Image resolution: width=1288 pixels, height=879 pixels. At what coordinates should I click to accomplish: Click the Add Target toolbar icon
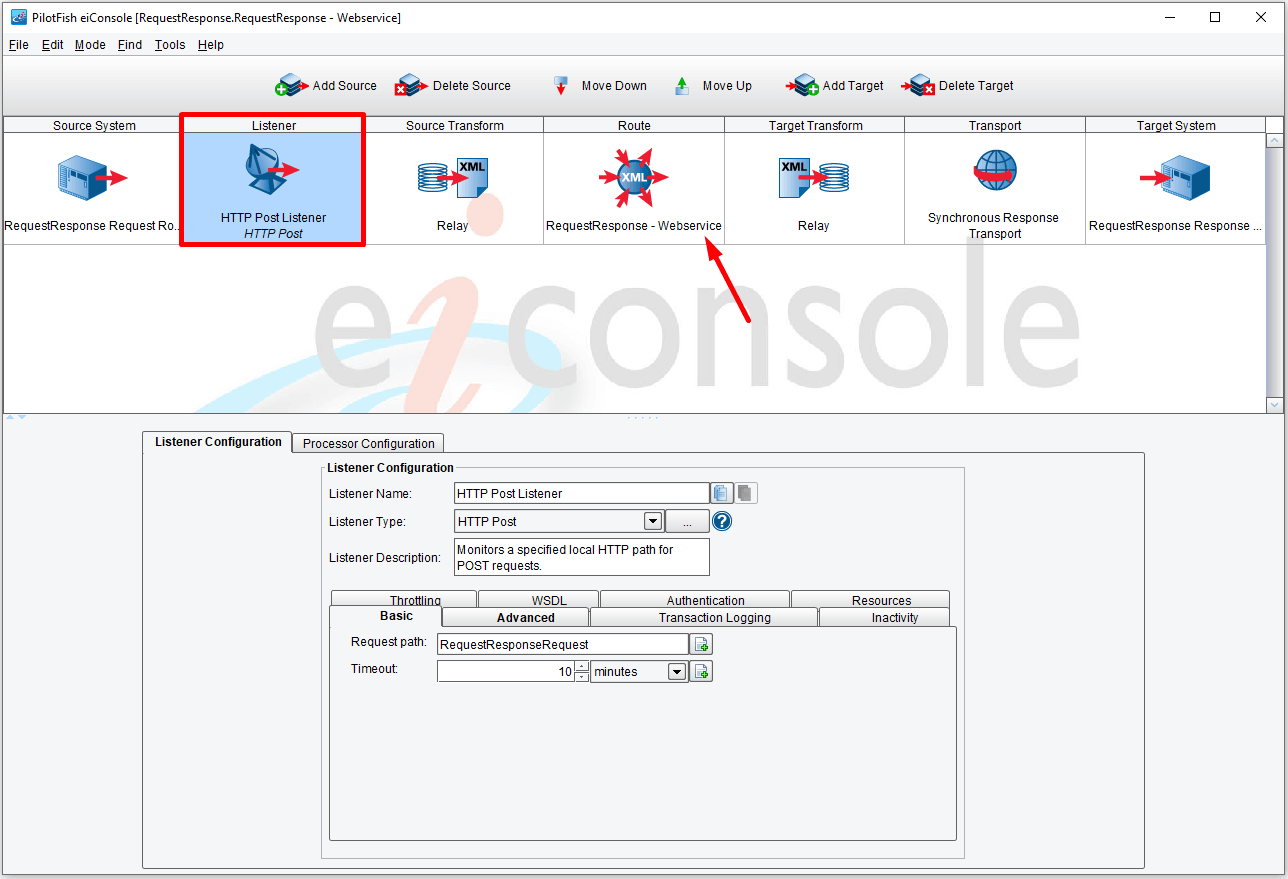[x=802, y=86]
